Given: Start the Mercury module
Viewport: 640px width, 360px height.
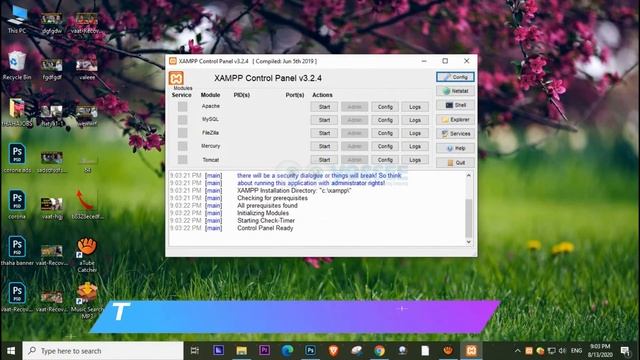Looking at the screenshot, I should (x=324, y=146).
